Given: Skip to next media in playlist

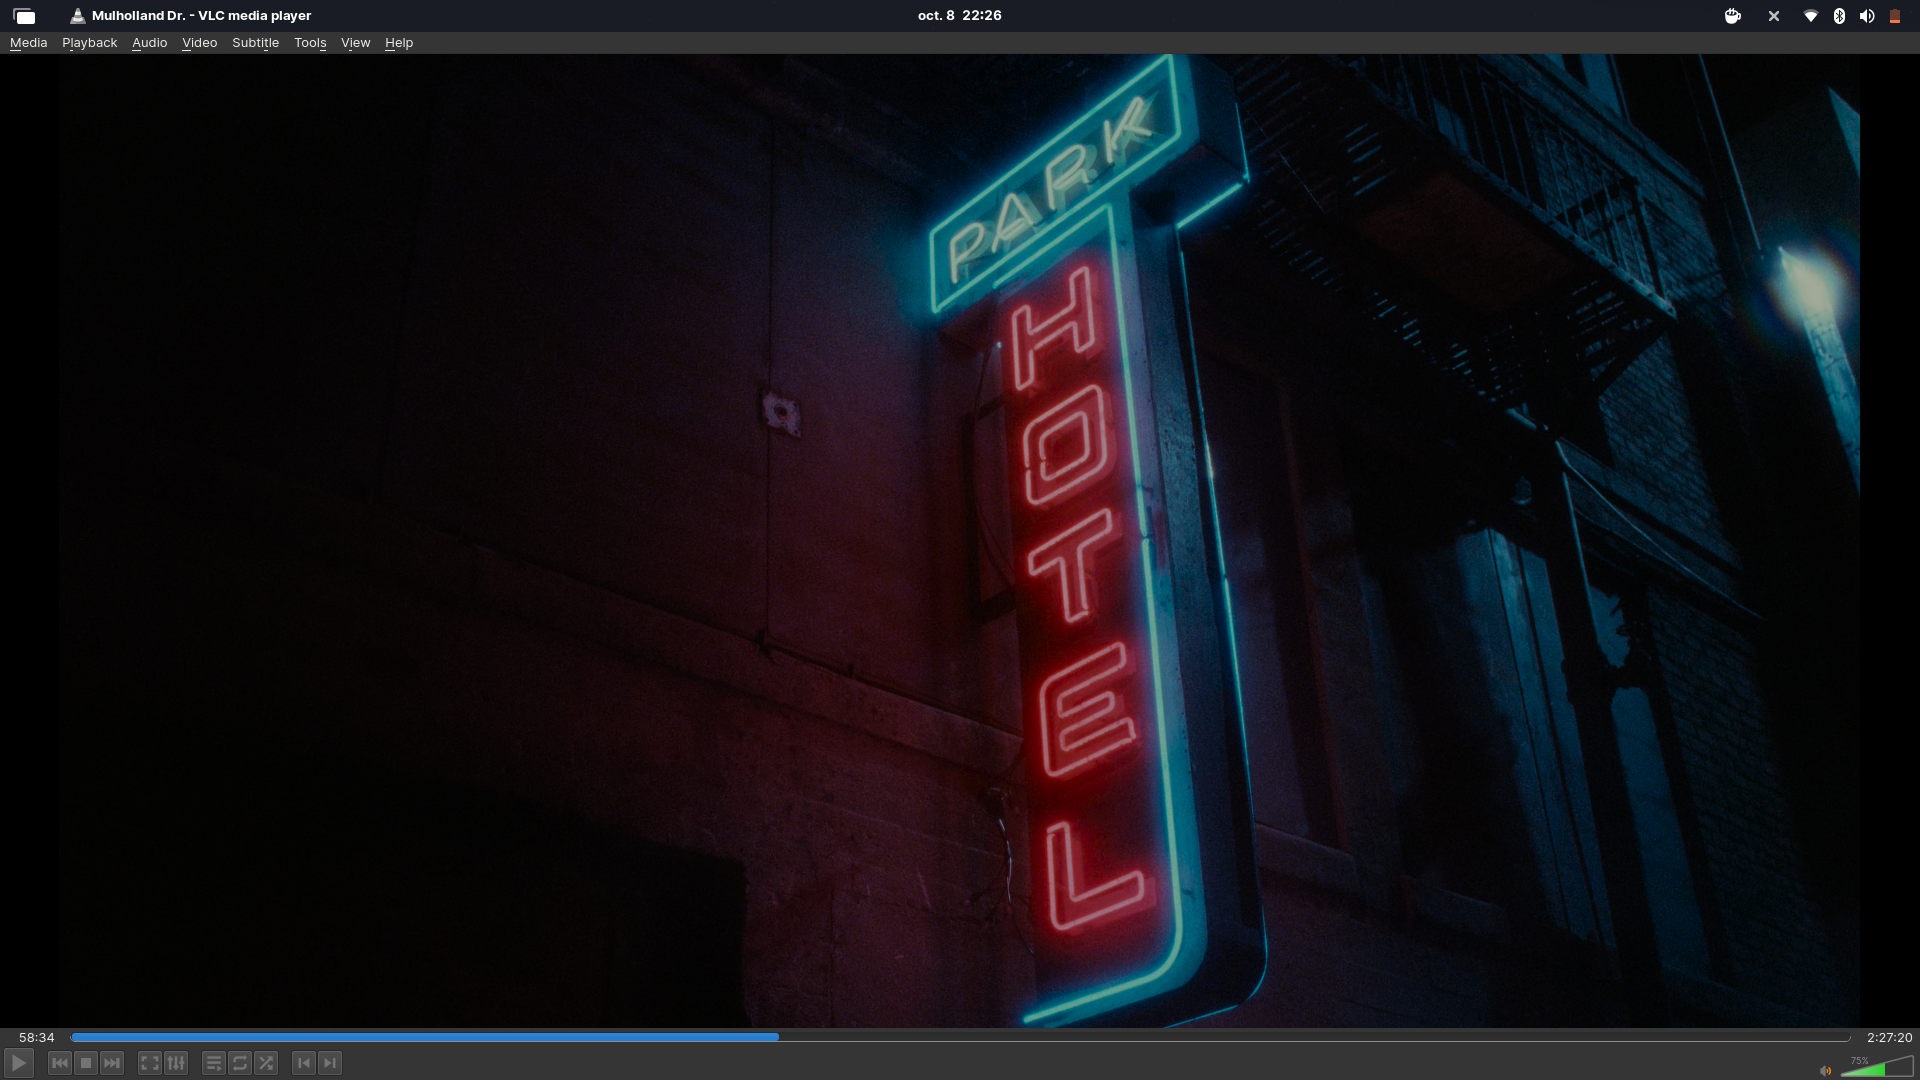Looking at the screenshot, I should pyautogui.click(x=112, y=1063).
